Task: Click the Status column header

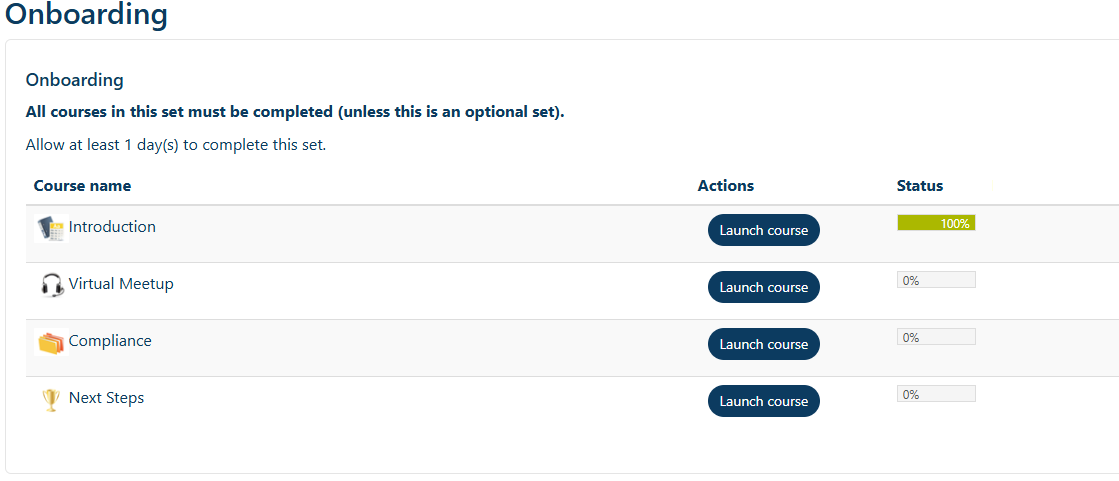Action: [x=920, y=186]
